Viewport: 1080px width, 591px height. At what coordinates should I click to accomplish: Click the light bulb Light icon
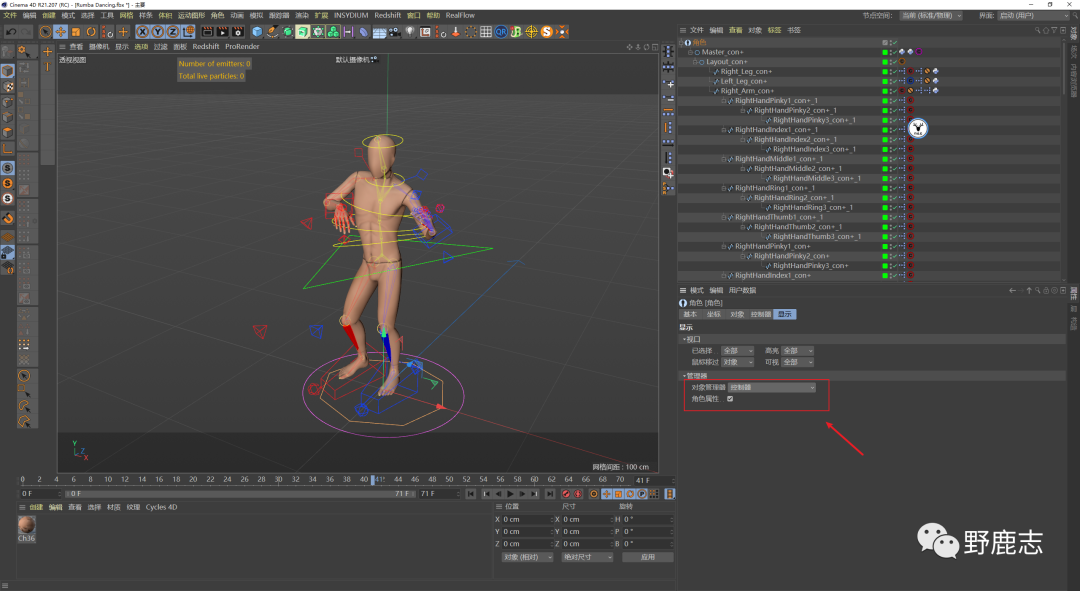point(409,32)
